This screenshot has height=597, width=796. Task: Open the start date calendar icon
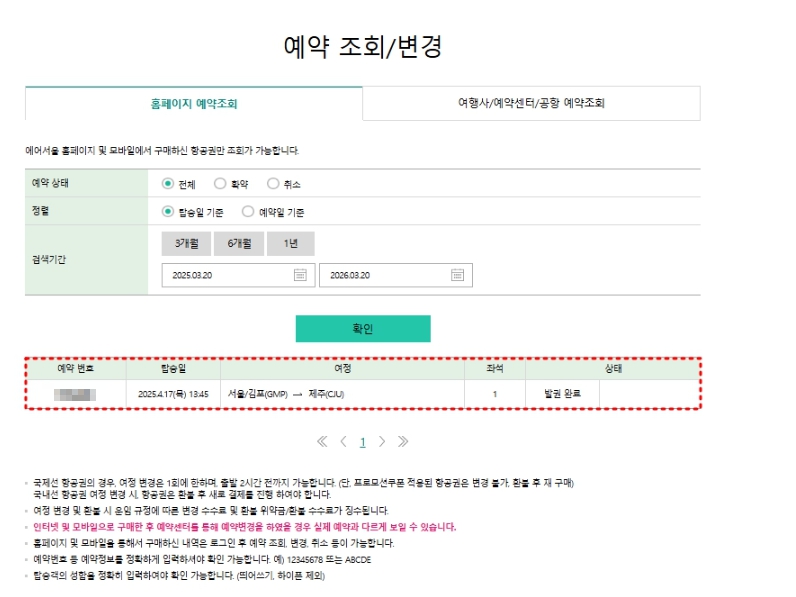click(x=300, y=275)
